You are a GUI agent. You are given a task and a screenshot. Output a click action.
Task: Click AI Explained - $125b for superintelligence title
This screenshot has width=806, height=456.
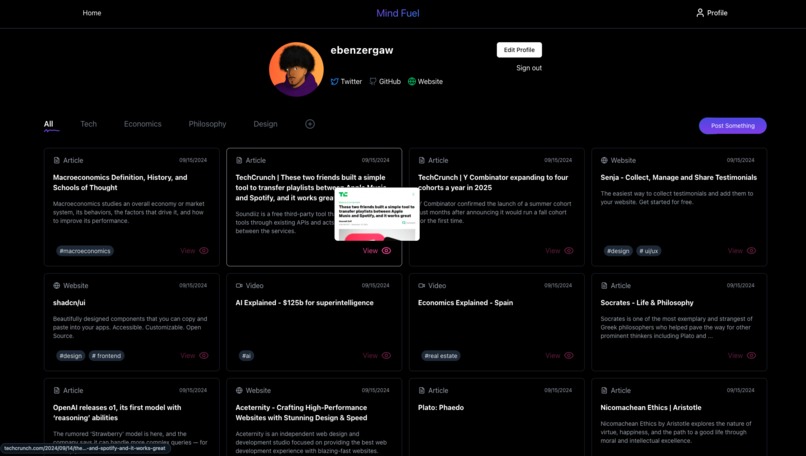click(x=304, y=303)
